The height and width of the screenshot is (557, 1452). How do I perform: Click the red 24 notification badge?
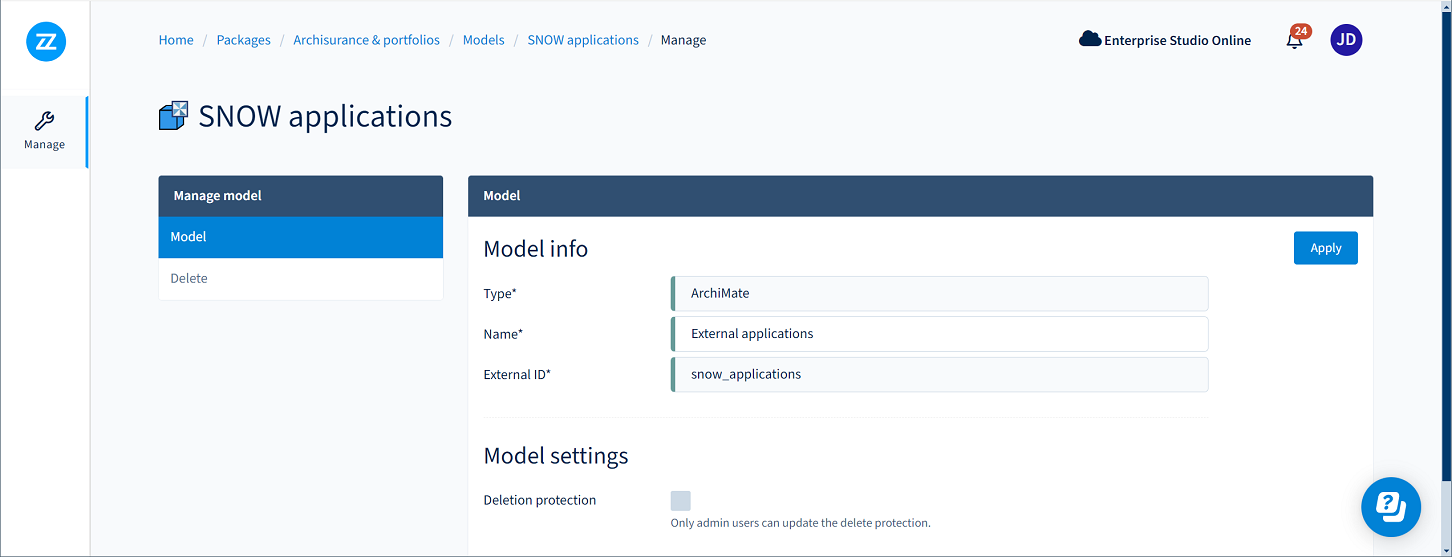click(1301, 31)
